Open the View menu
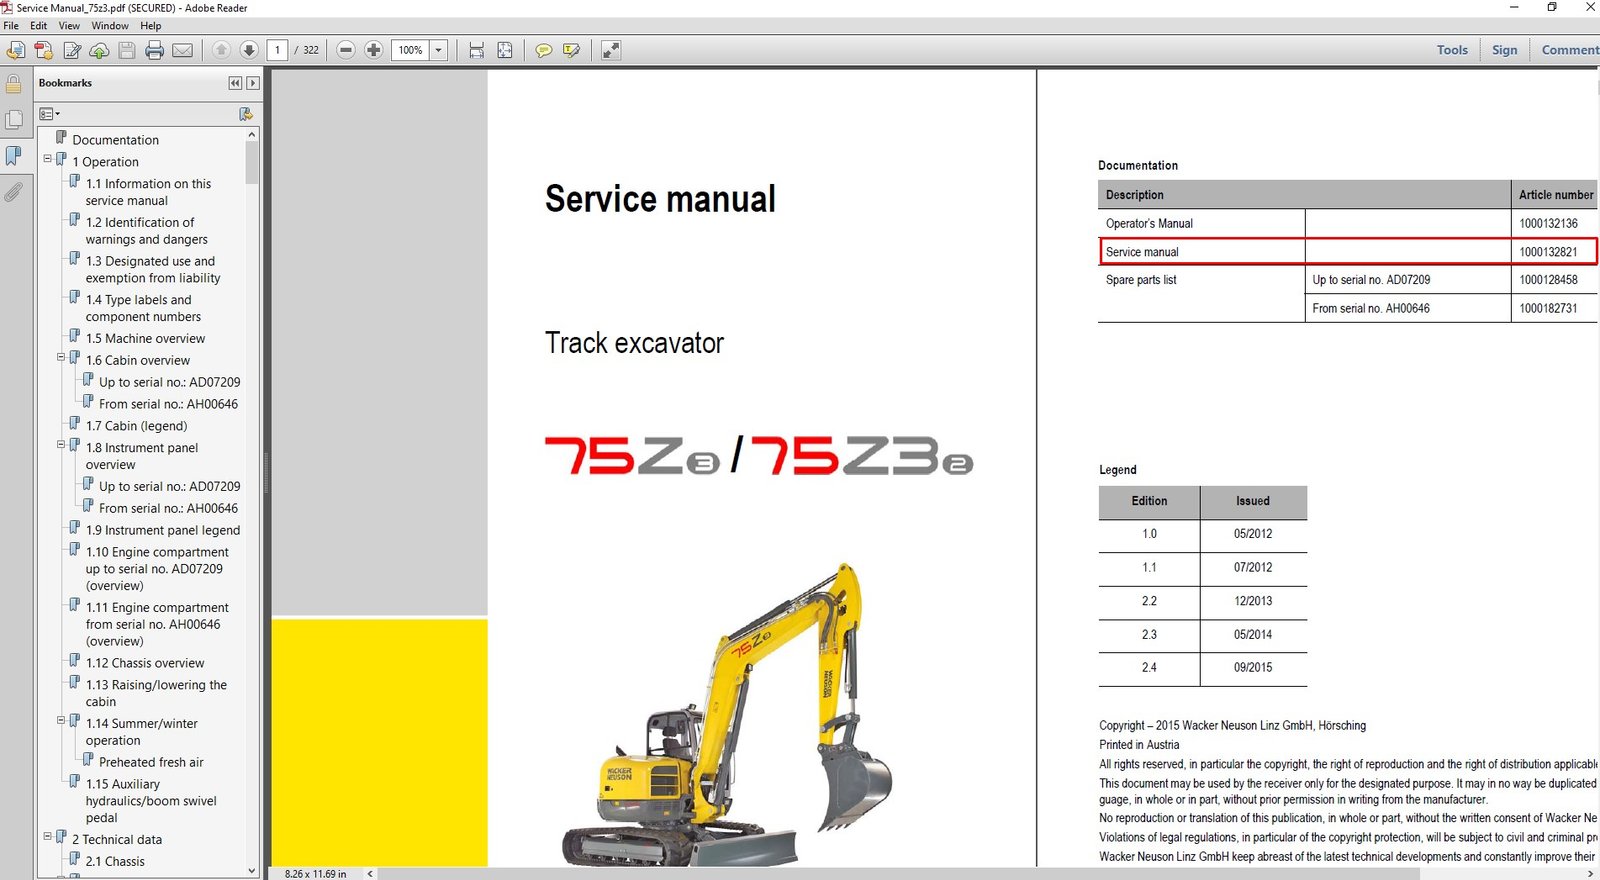Image resolution: width=1600 pixels, height=880 pixels. (x=69, y=26)
